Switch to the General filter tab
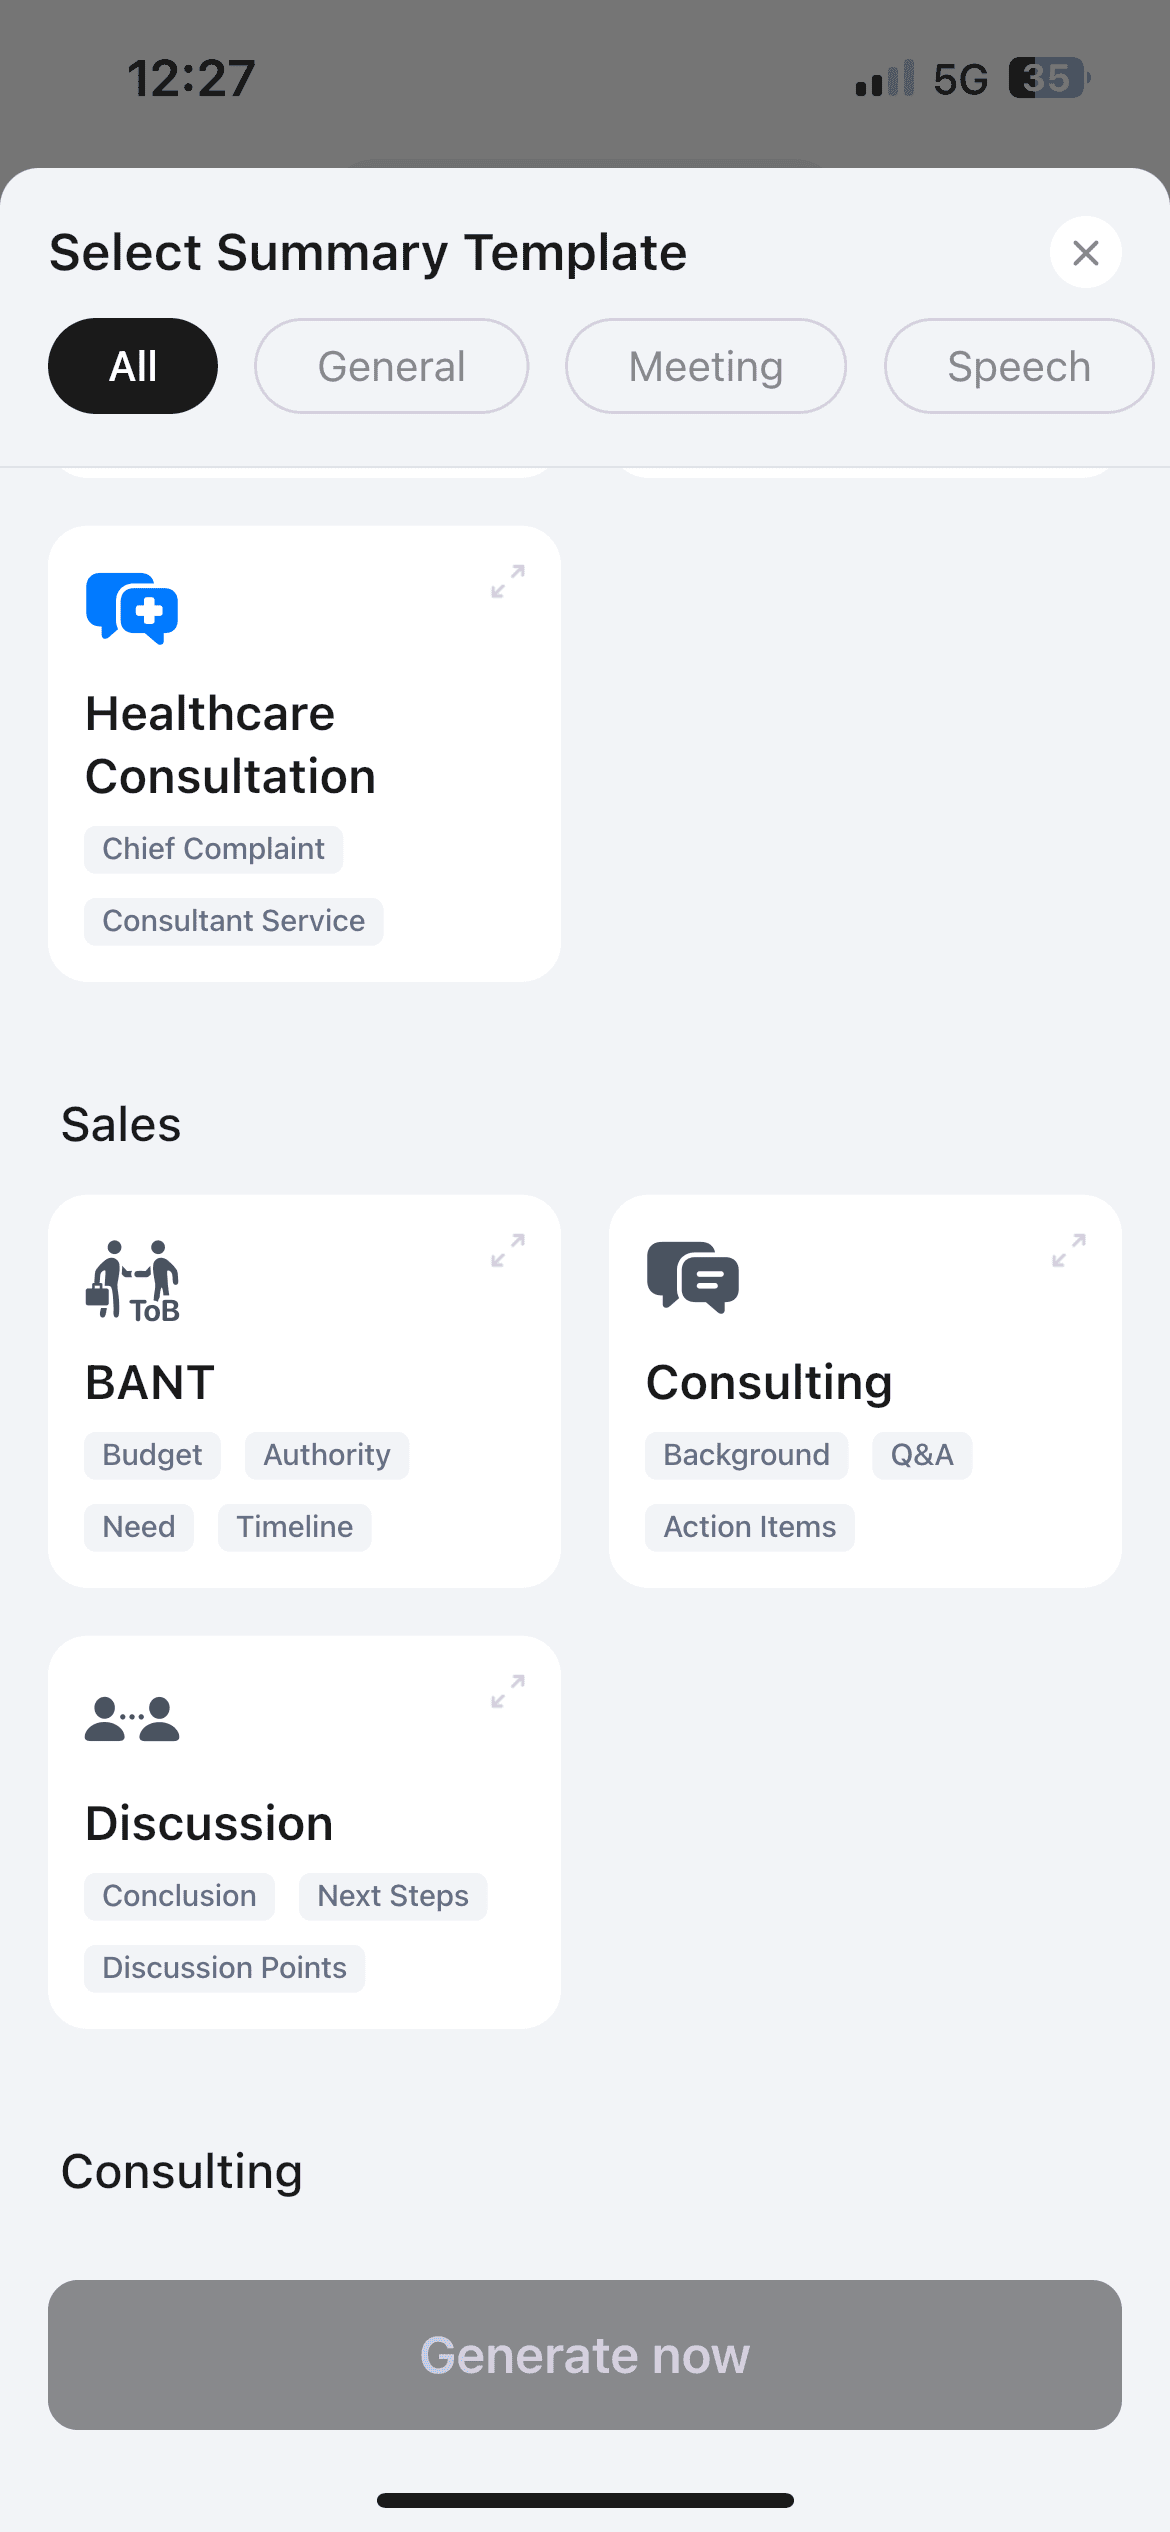The width and height of the screenshot is (1170, 2532). 391,366
